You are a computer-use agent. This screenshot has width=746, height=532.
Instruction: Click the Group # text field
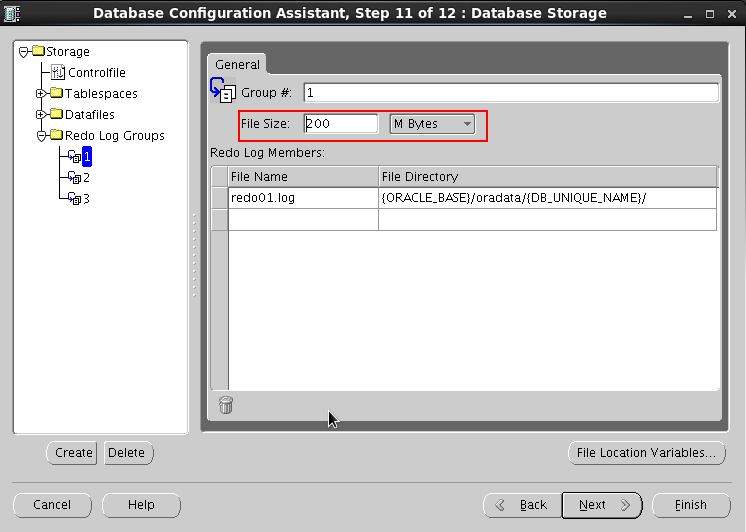[510, 93]
